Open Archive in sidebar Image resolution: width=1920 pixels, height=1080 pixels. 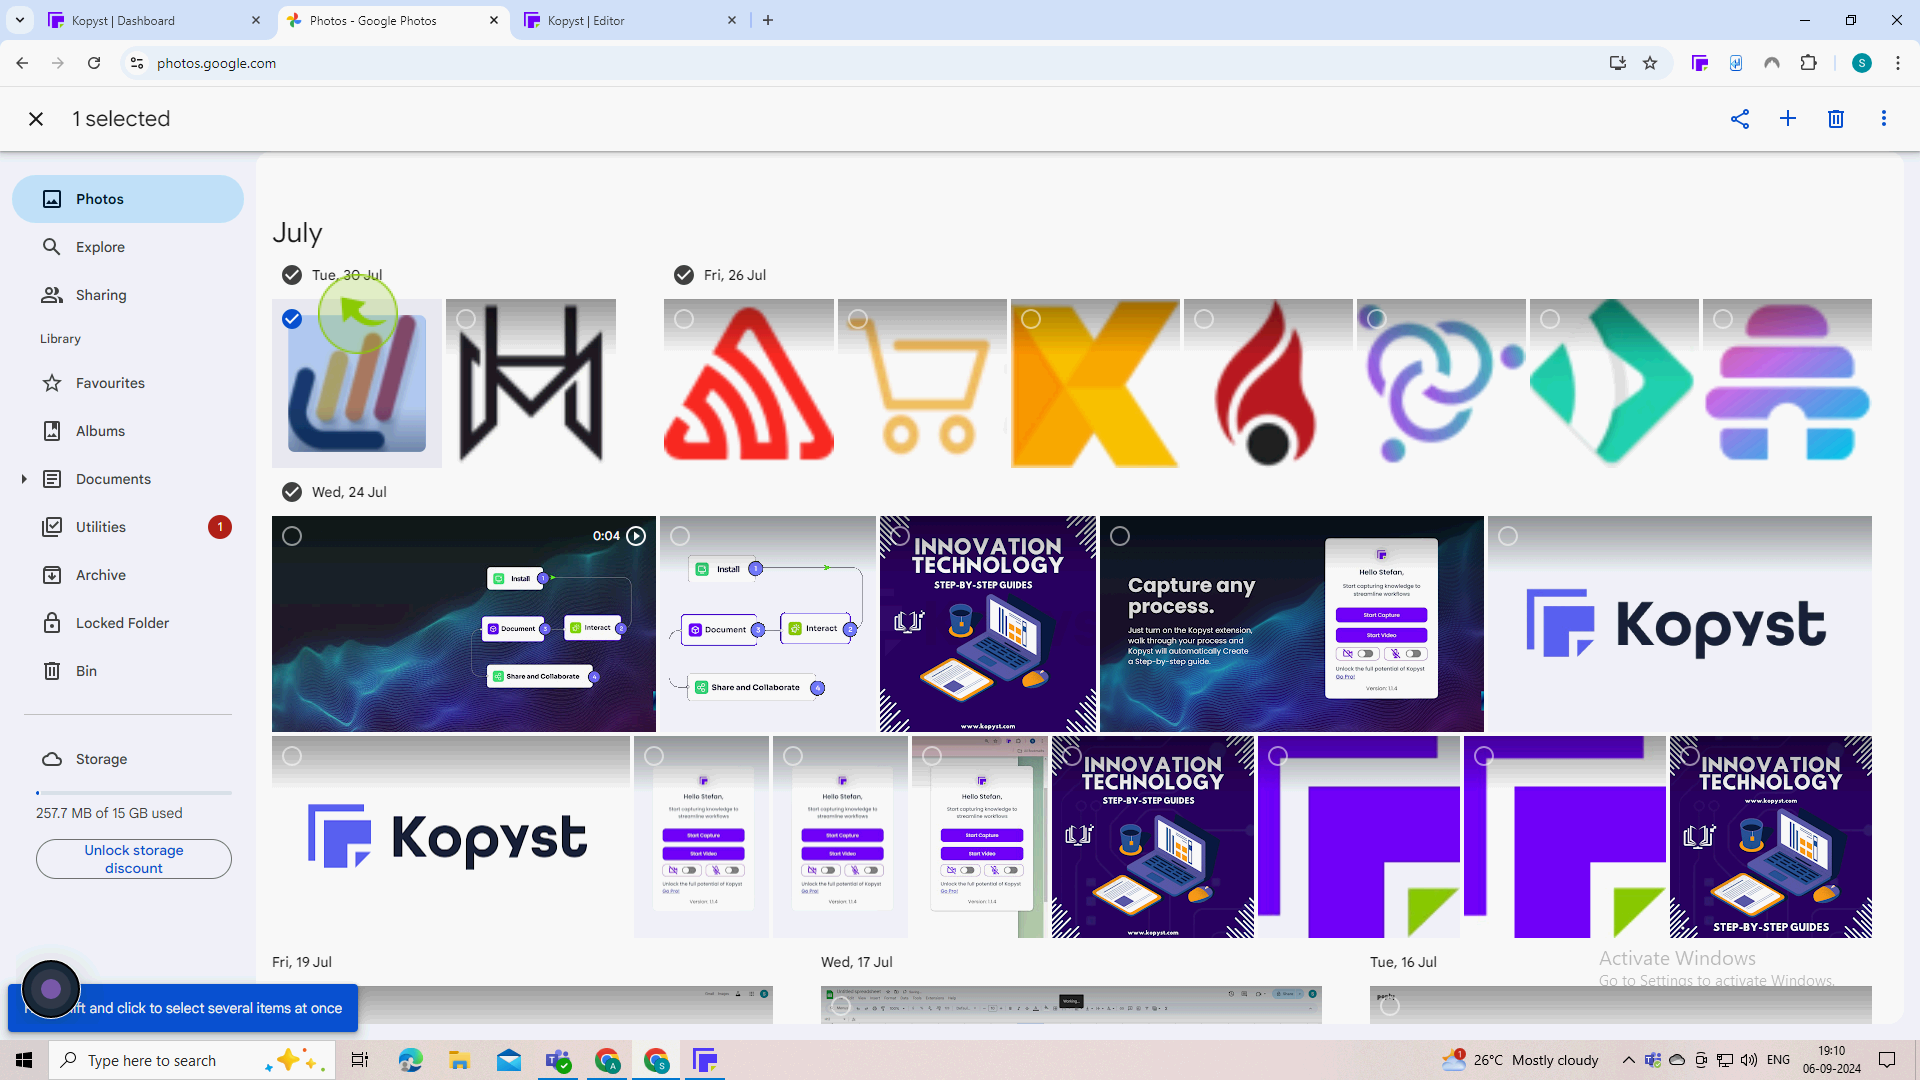click(128, 575)
